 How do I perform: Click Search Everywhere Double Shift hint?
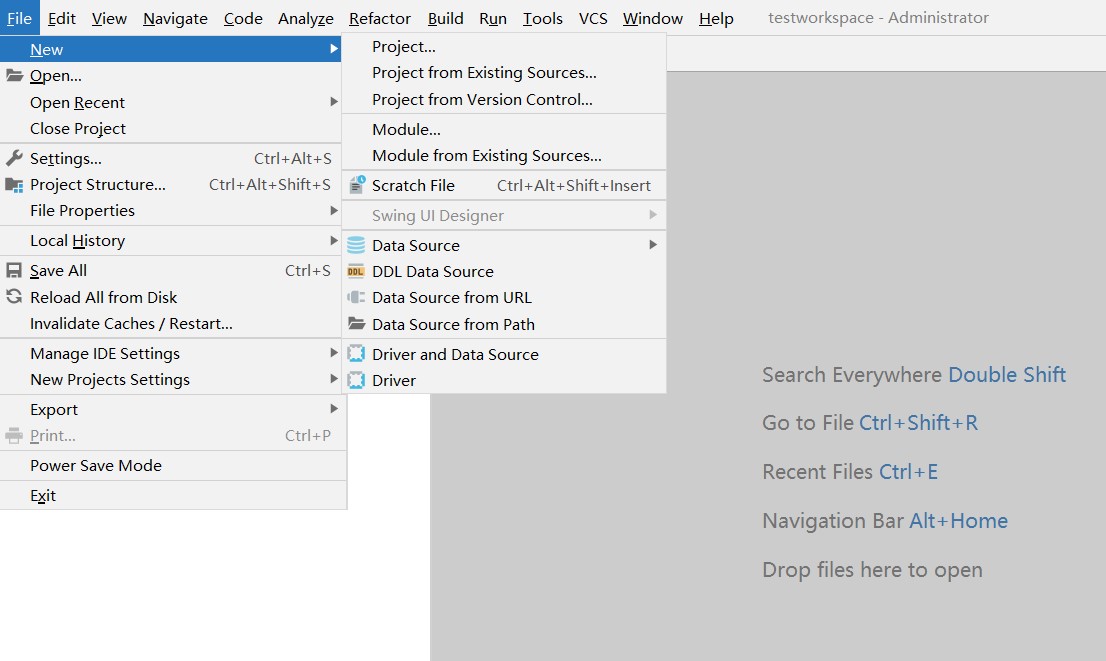(914, 375)
